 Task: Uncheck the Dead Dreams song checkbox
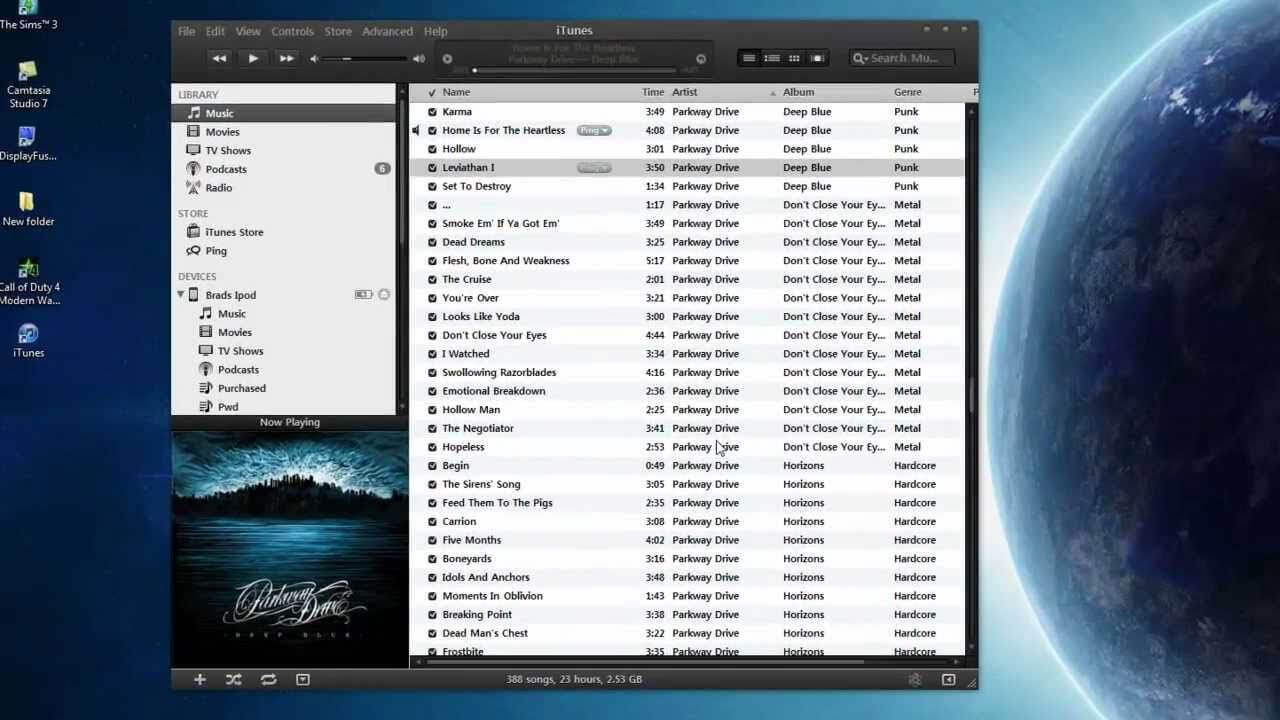(x=432, y=242)
